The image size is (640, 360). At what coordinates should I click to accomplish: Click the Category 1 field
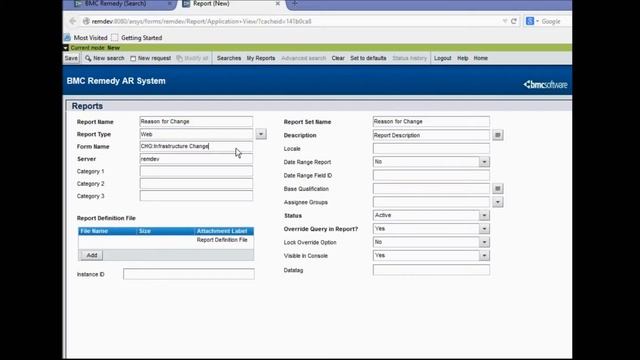[196, 171]
